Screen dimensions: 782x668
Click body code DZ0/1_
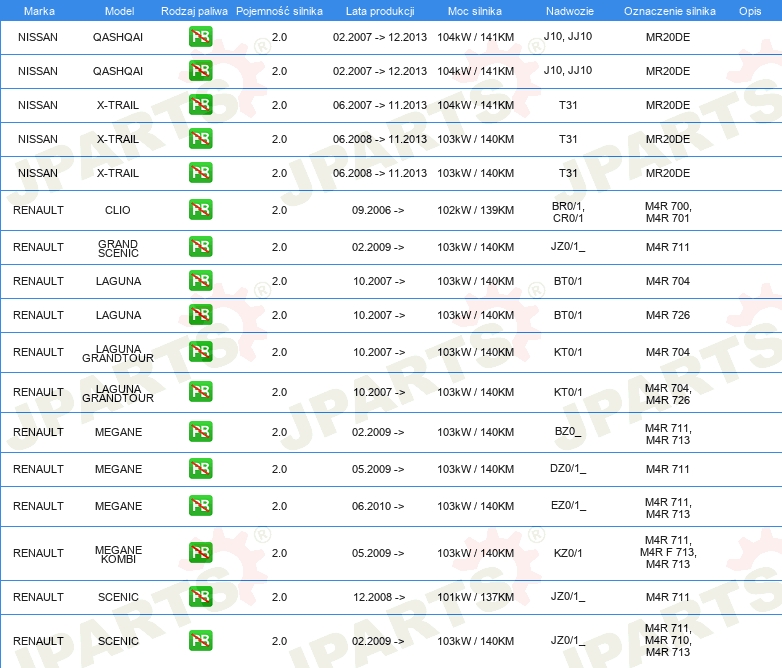568,468
